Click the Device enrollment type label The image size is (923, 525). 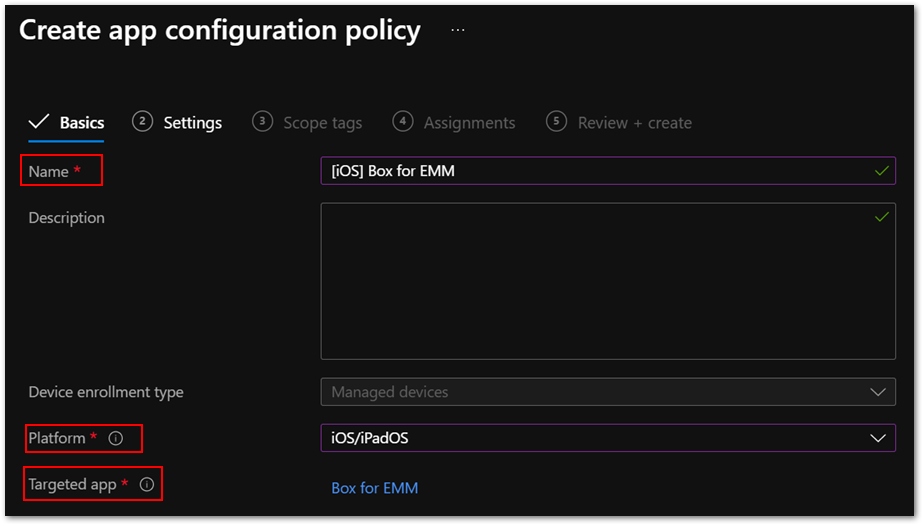(x=106, y=392)
